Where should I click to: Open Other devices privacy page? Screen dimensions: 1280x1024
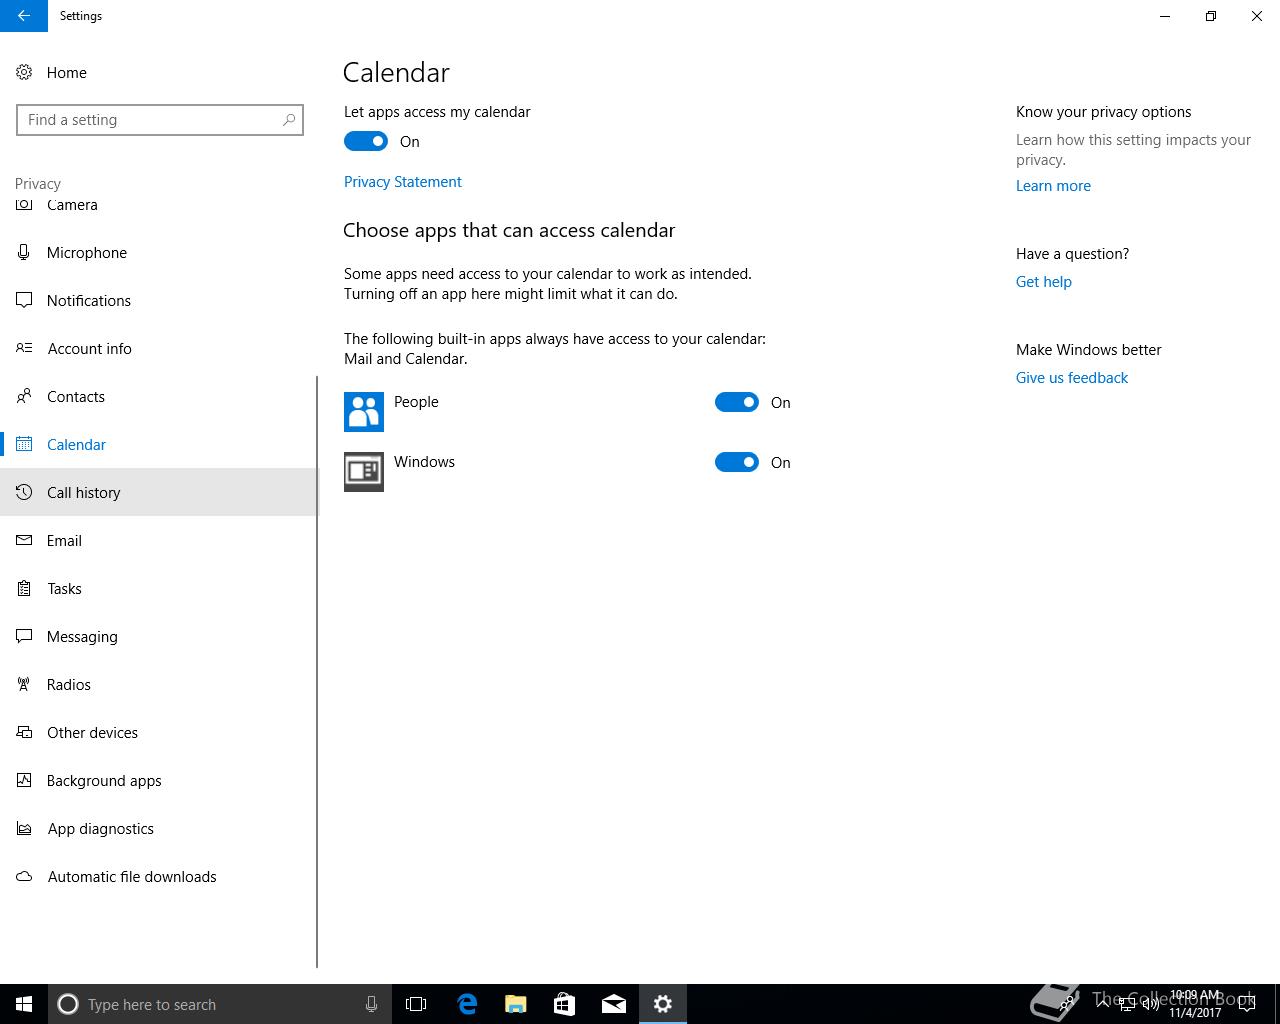(x=159, y=732)
